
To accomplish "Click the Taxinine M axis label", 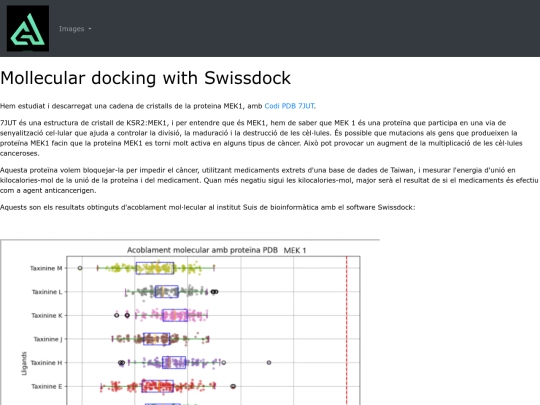I will (x=46, y=268).
